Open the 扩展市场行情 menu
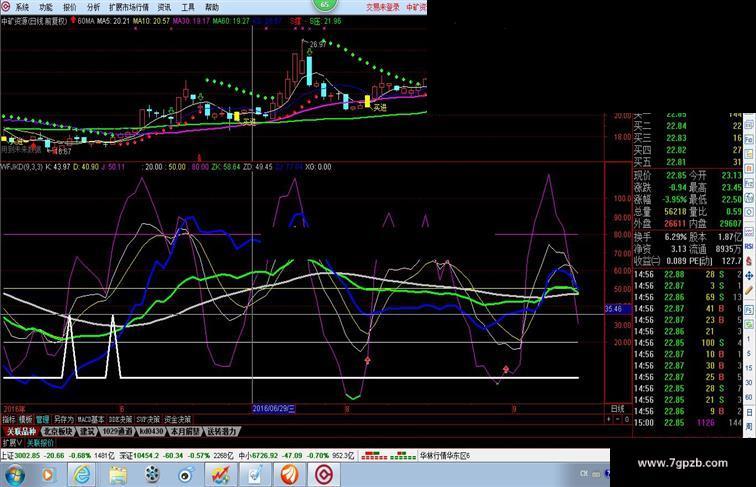 (129, 7)
